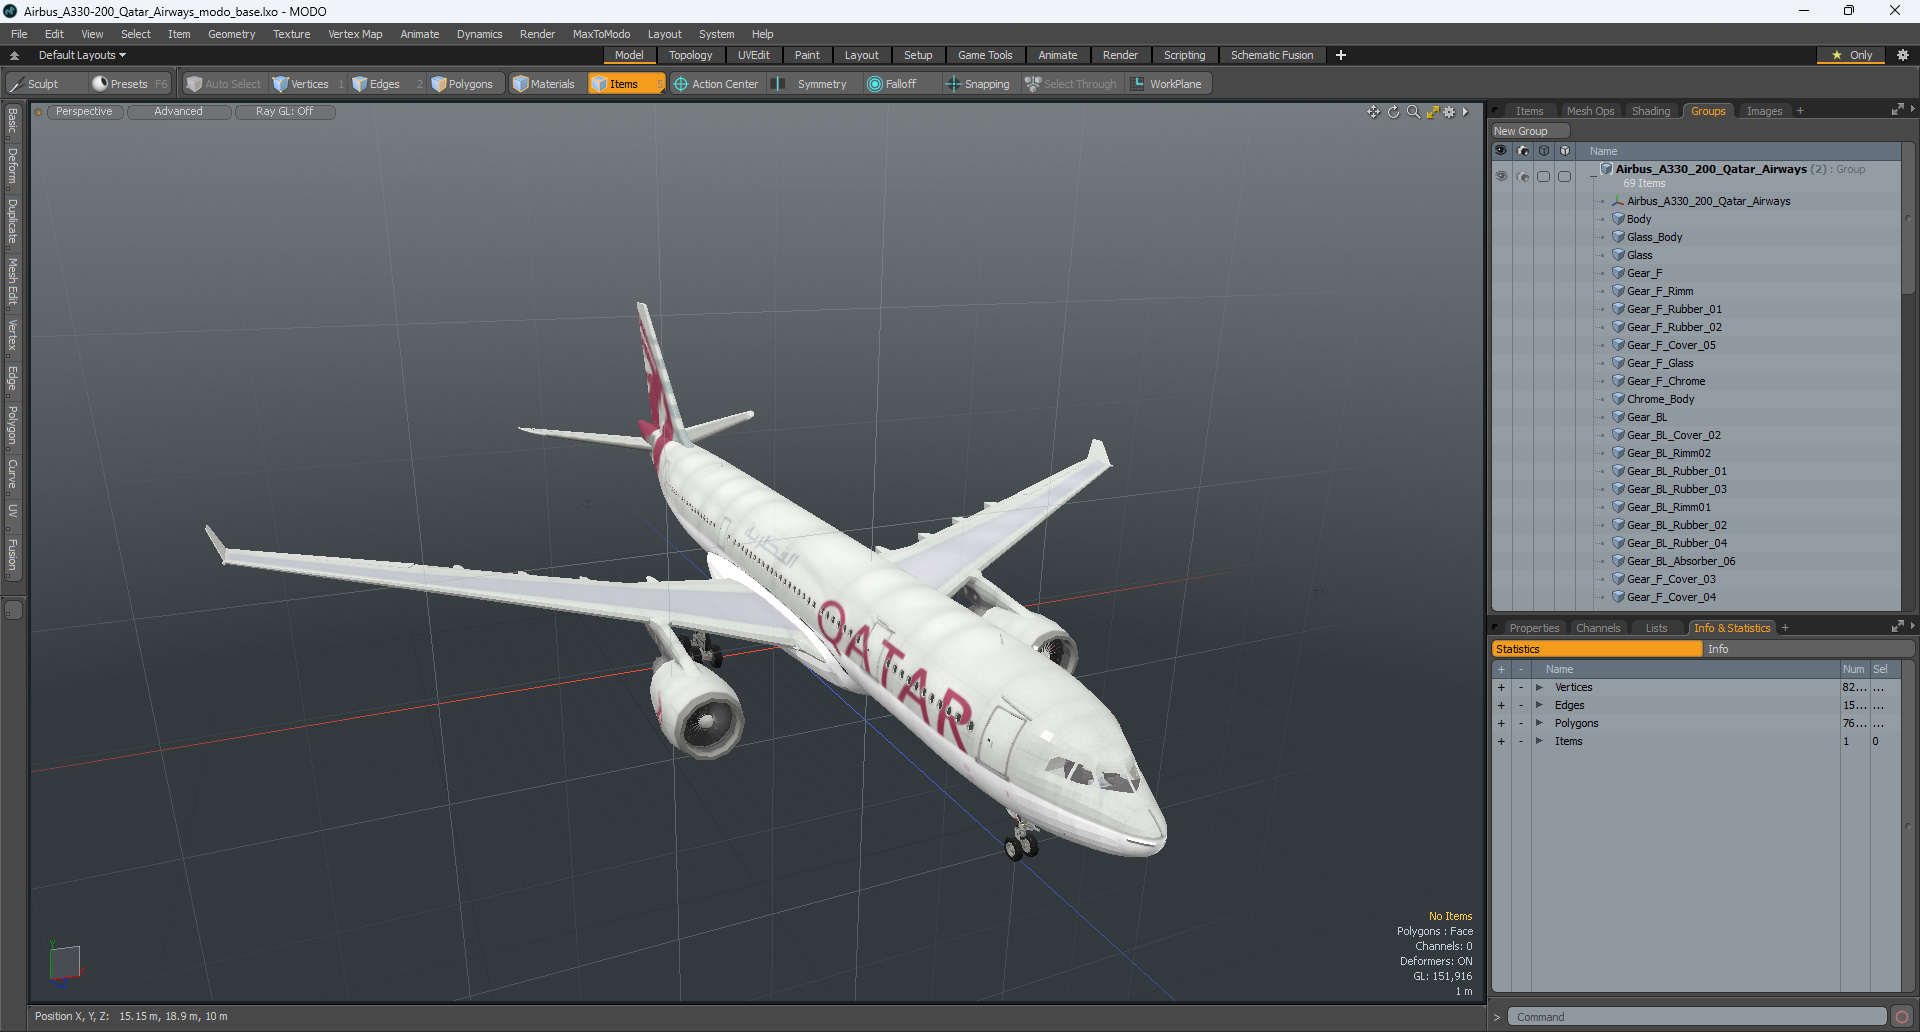1920x1032 pixels.
Task: Open the Vertex Map menu
Action: click(x=355, y=34)
